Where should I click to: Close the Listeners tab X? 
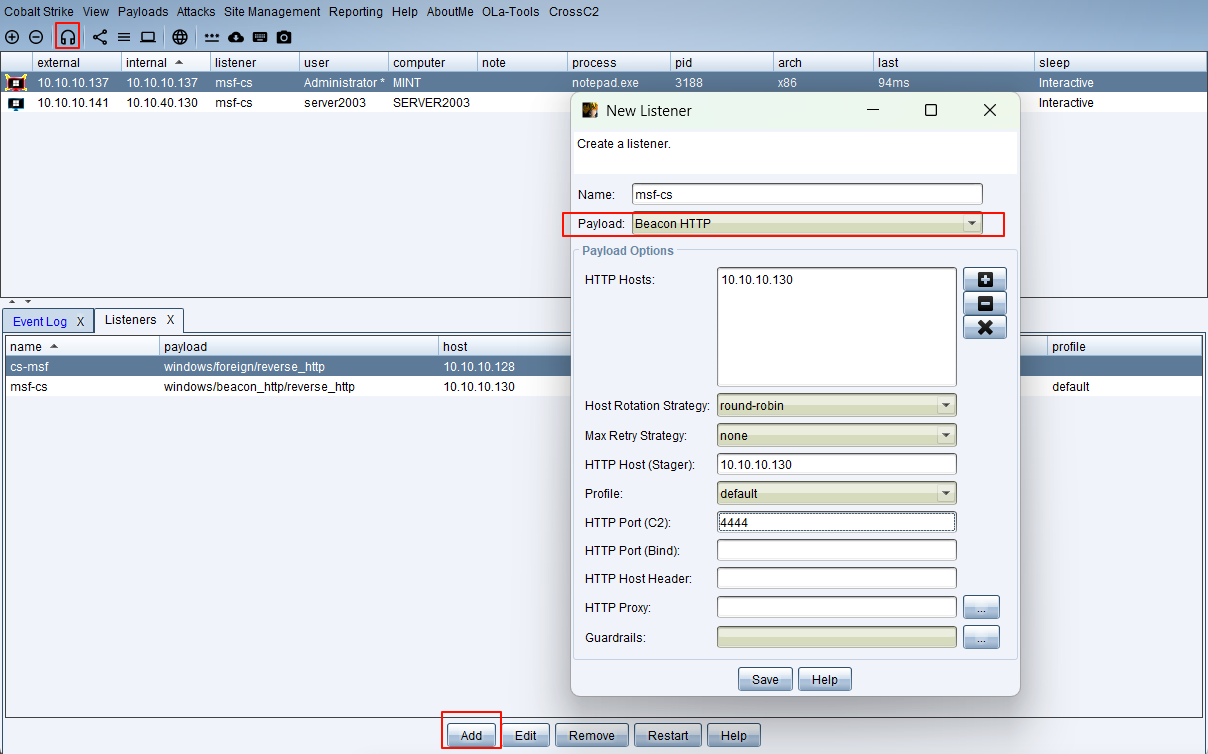170,320
